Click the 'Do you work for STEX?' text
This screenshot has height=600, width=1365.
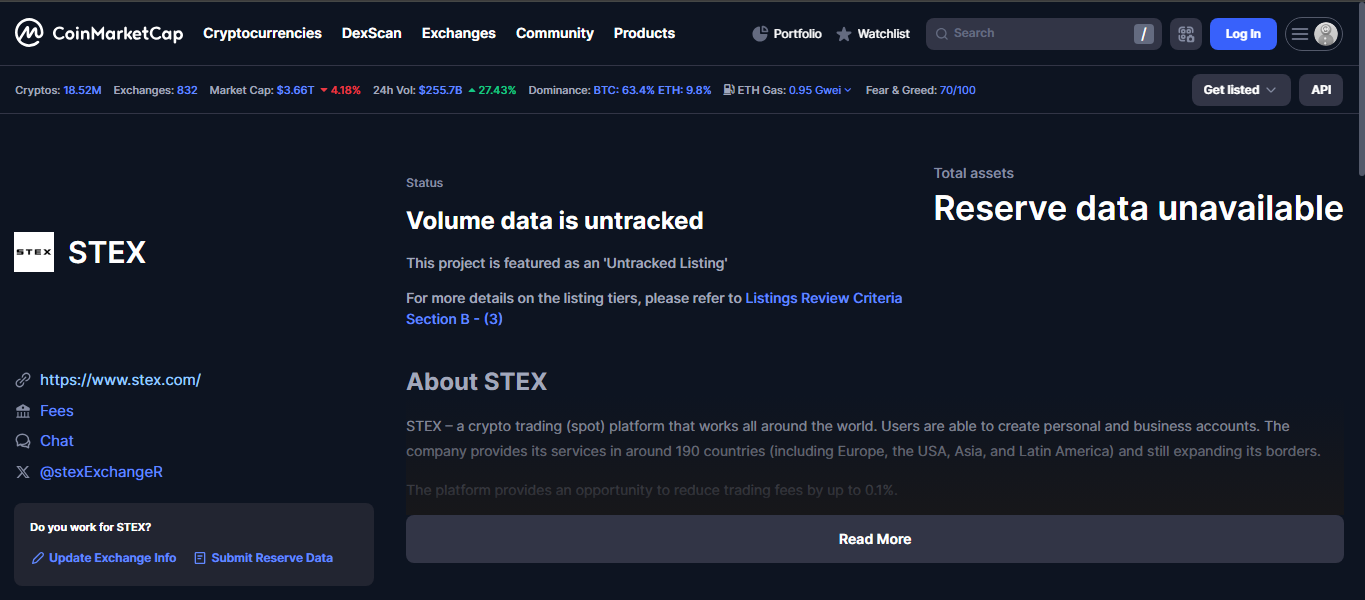point(91,527)
